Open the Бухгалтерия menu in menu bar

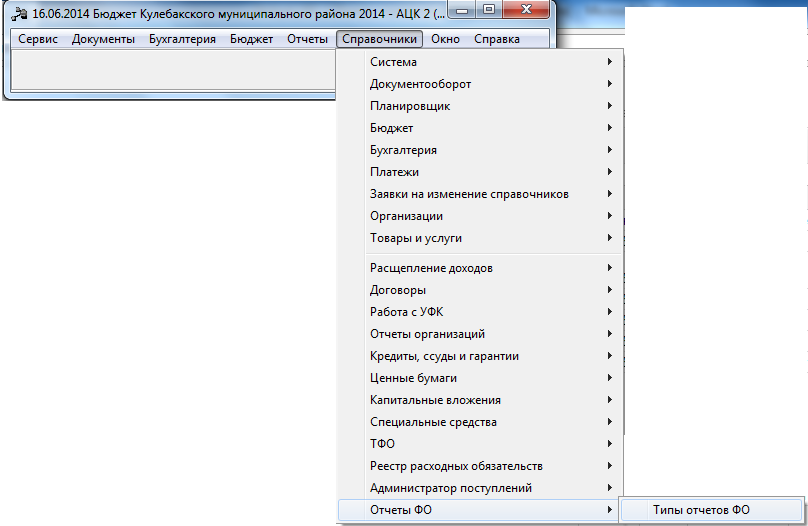[182, 39]
